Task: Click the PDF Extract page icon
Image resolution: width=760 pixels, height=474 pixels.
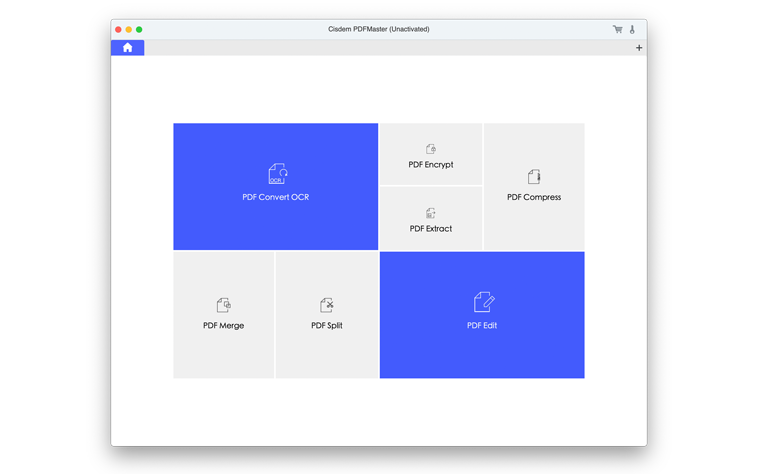Action: coord(431,213)
